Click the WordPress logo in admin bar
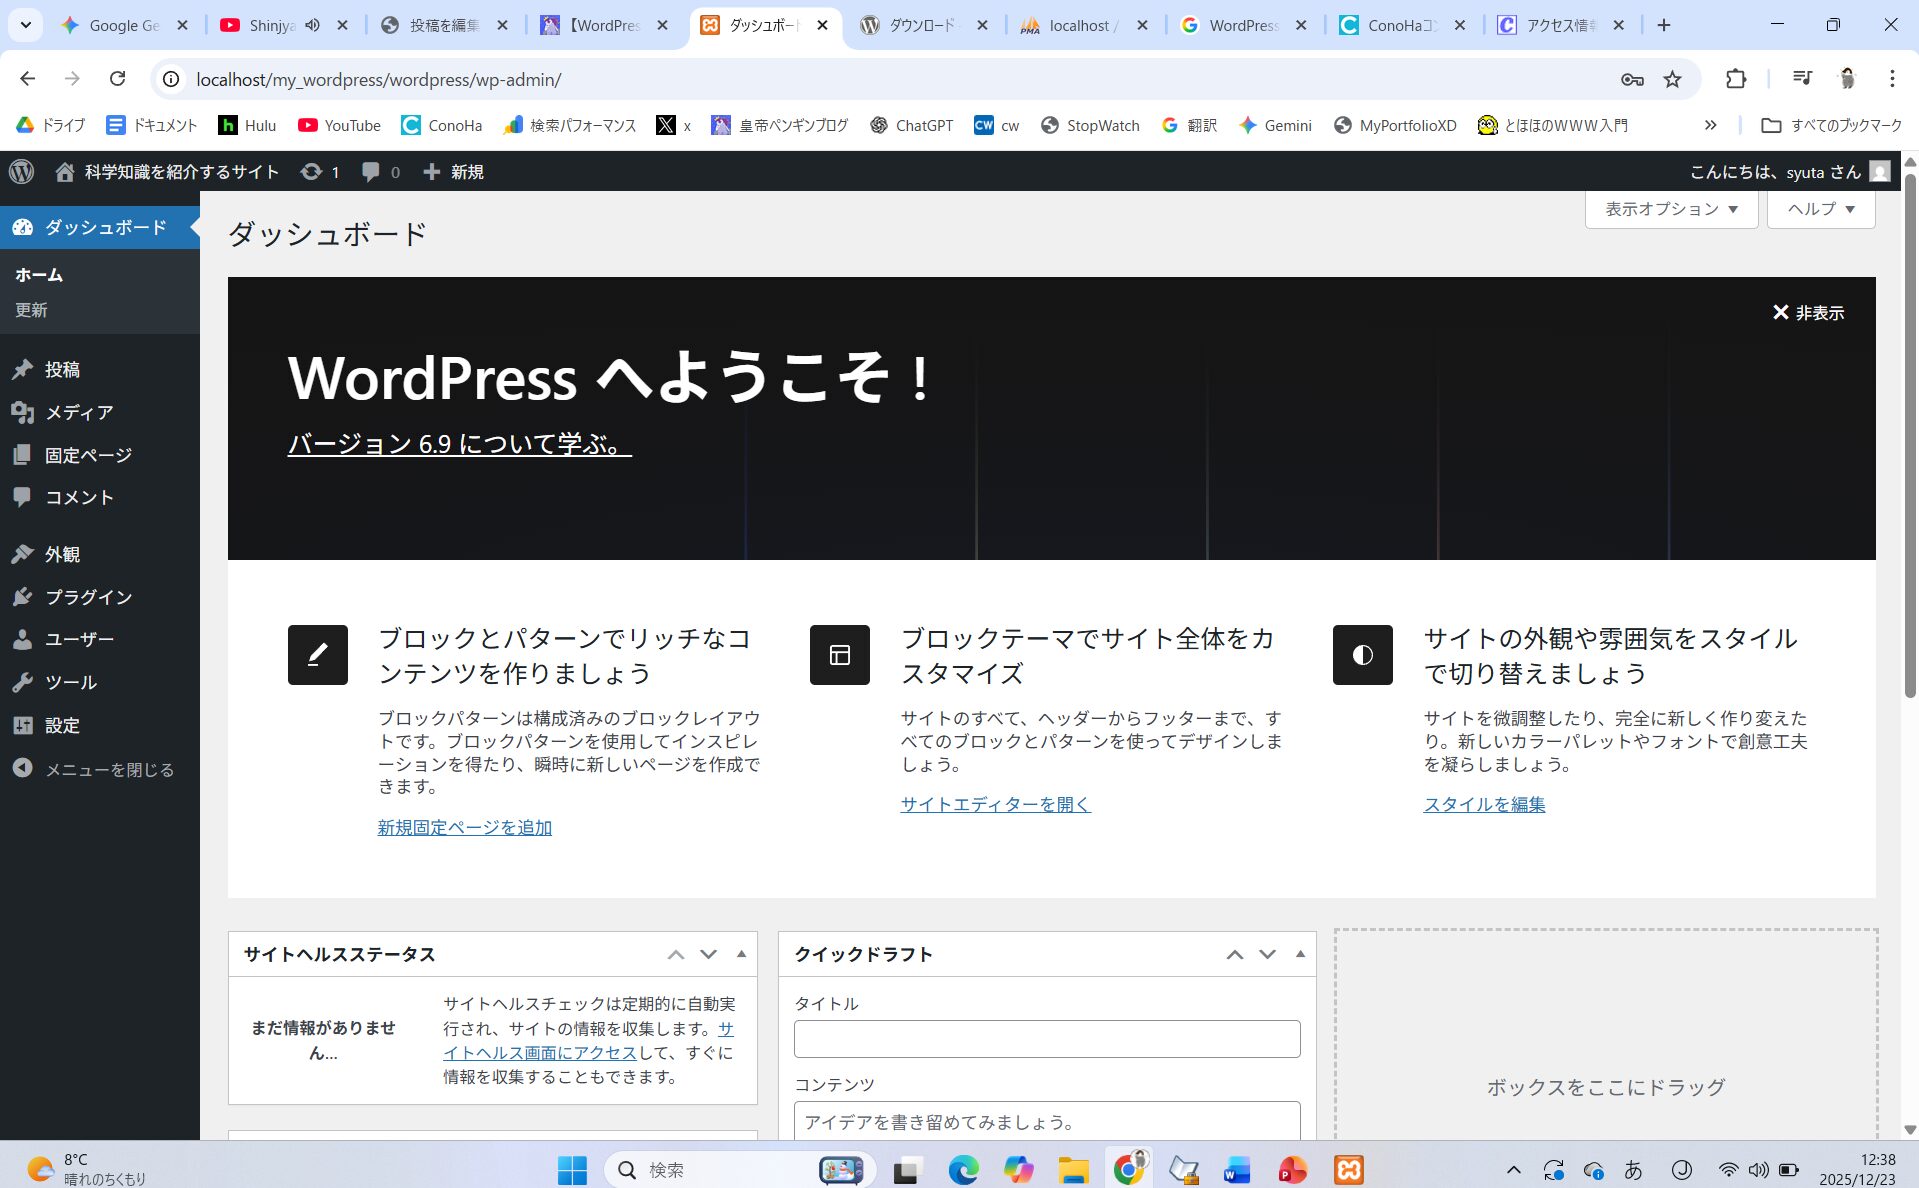 pyautogui.click(x=22, y=172)
